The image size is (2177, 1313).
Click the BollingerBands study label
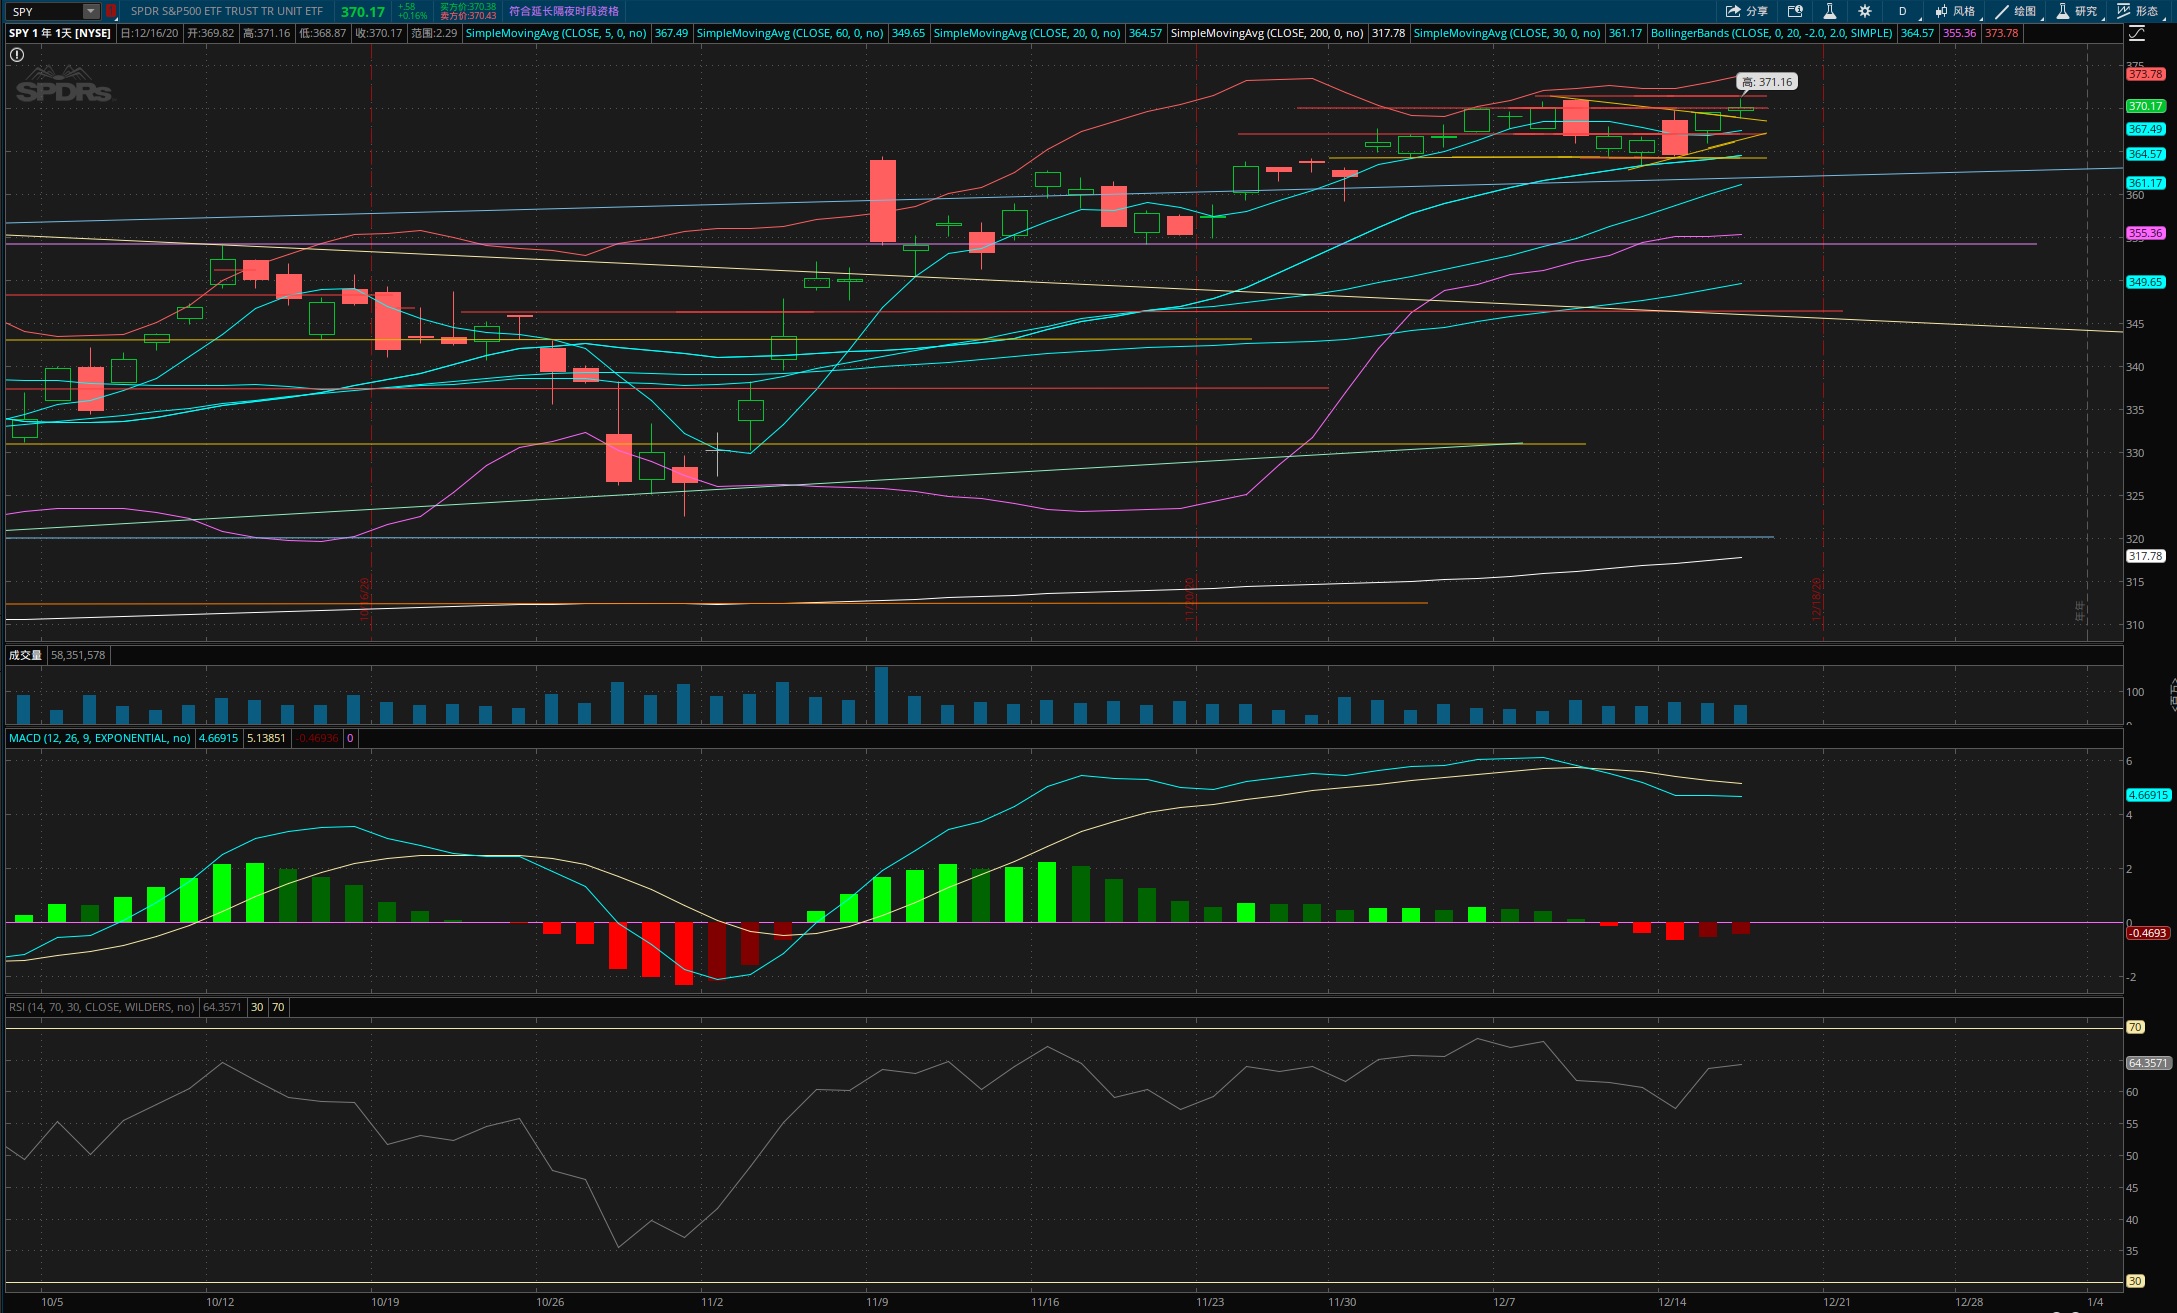pyautogui.click(x=1770, y=33)
